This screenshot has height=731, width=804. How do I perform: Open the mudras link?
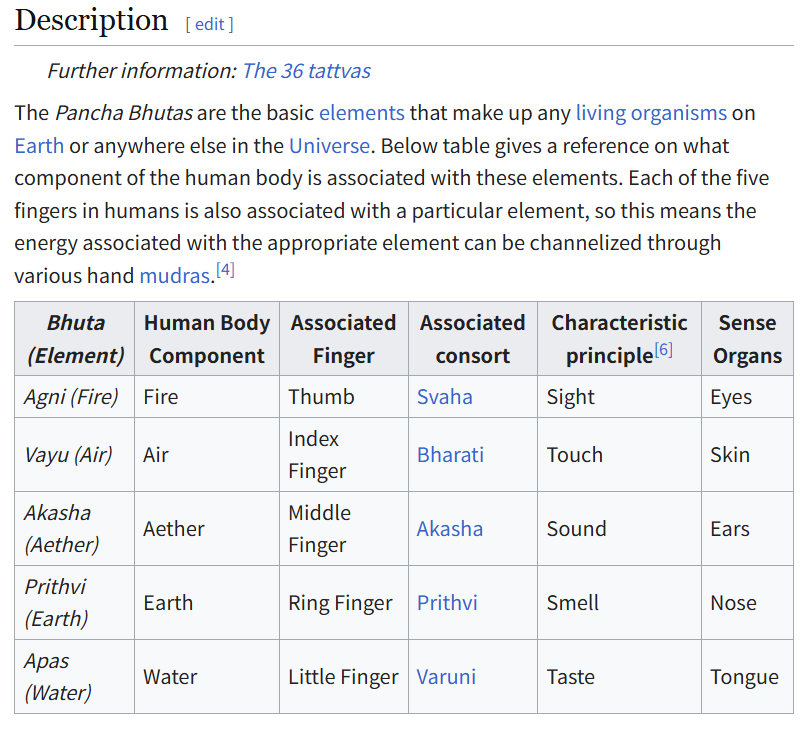174,275
